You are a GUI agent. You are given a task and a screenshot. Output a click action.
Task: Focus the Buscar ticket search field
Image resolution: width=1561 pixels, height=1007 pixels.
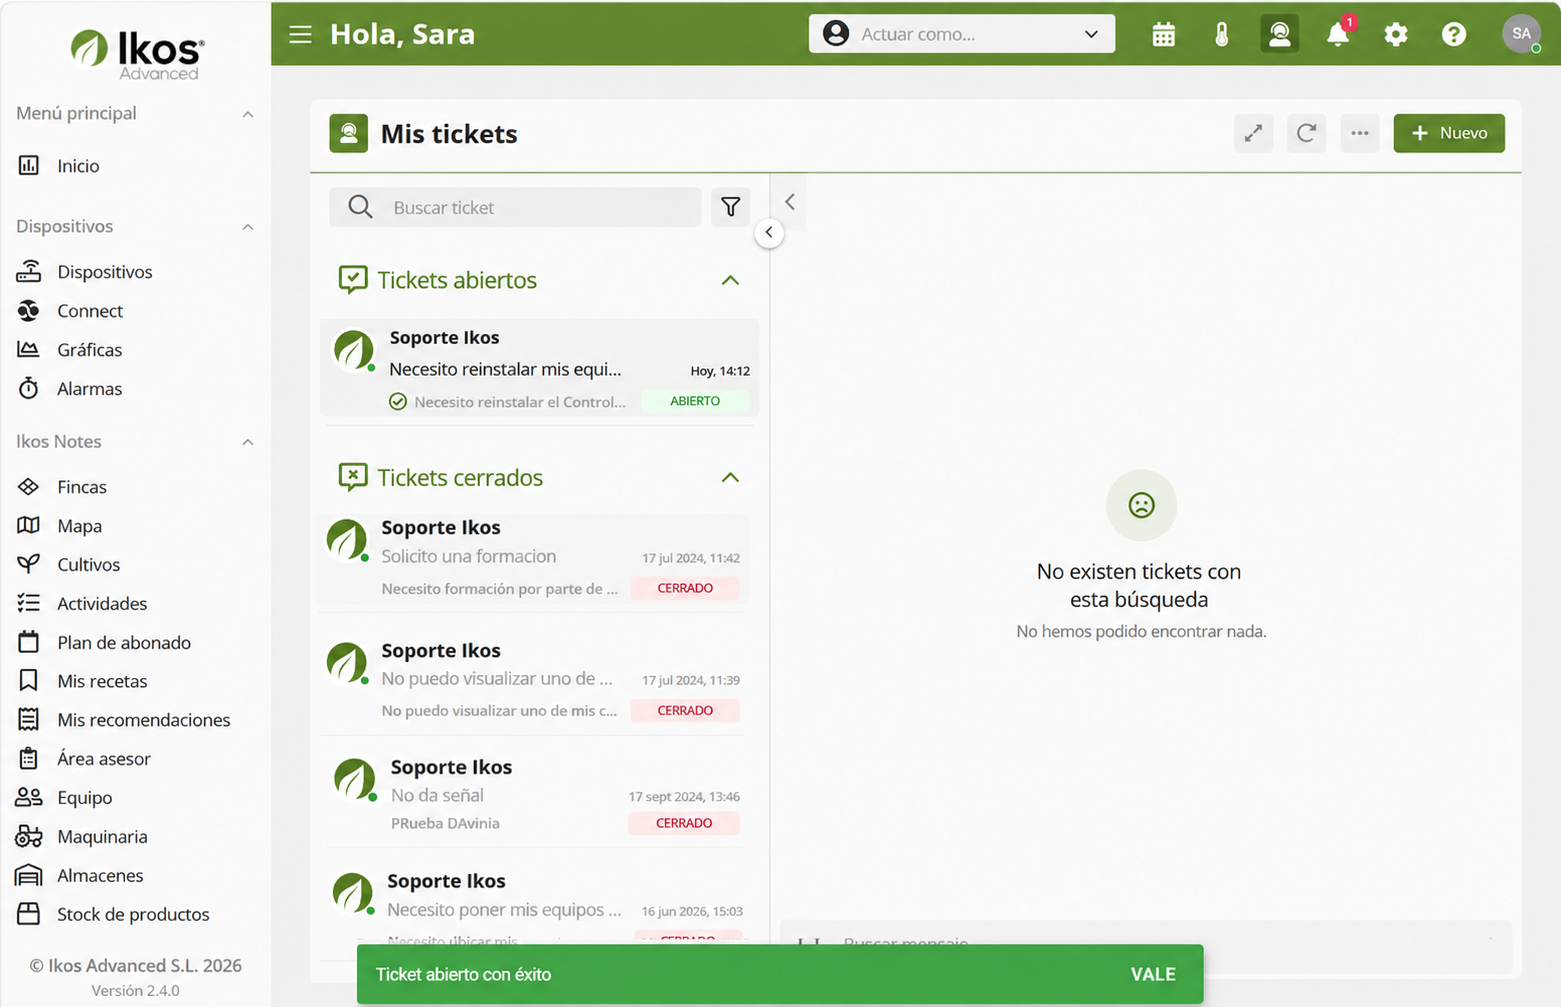coord(515,207)
